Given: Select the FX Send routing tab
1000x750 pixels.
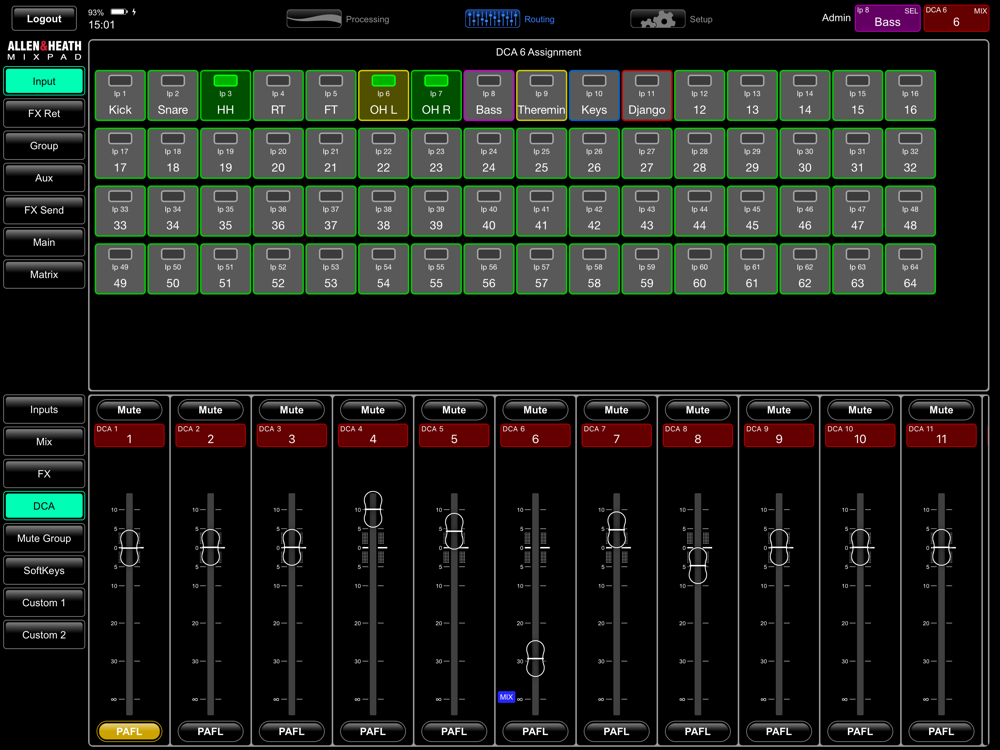Looking at the screenshot, I should tap(44, 210).
